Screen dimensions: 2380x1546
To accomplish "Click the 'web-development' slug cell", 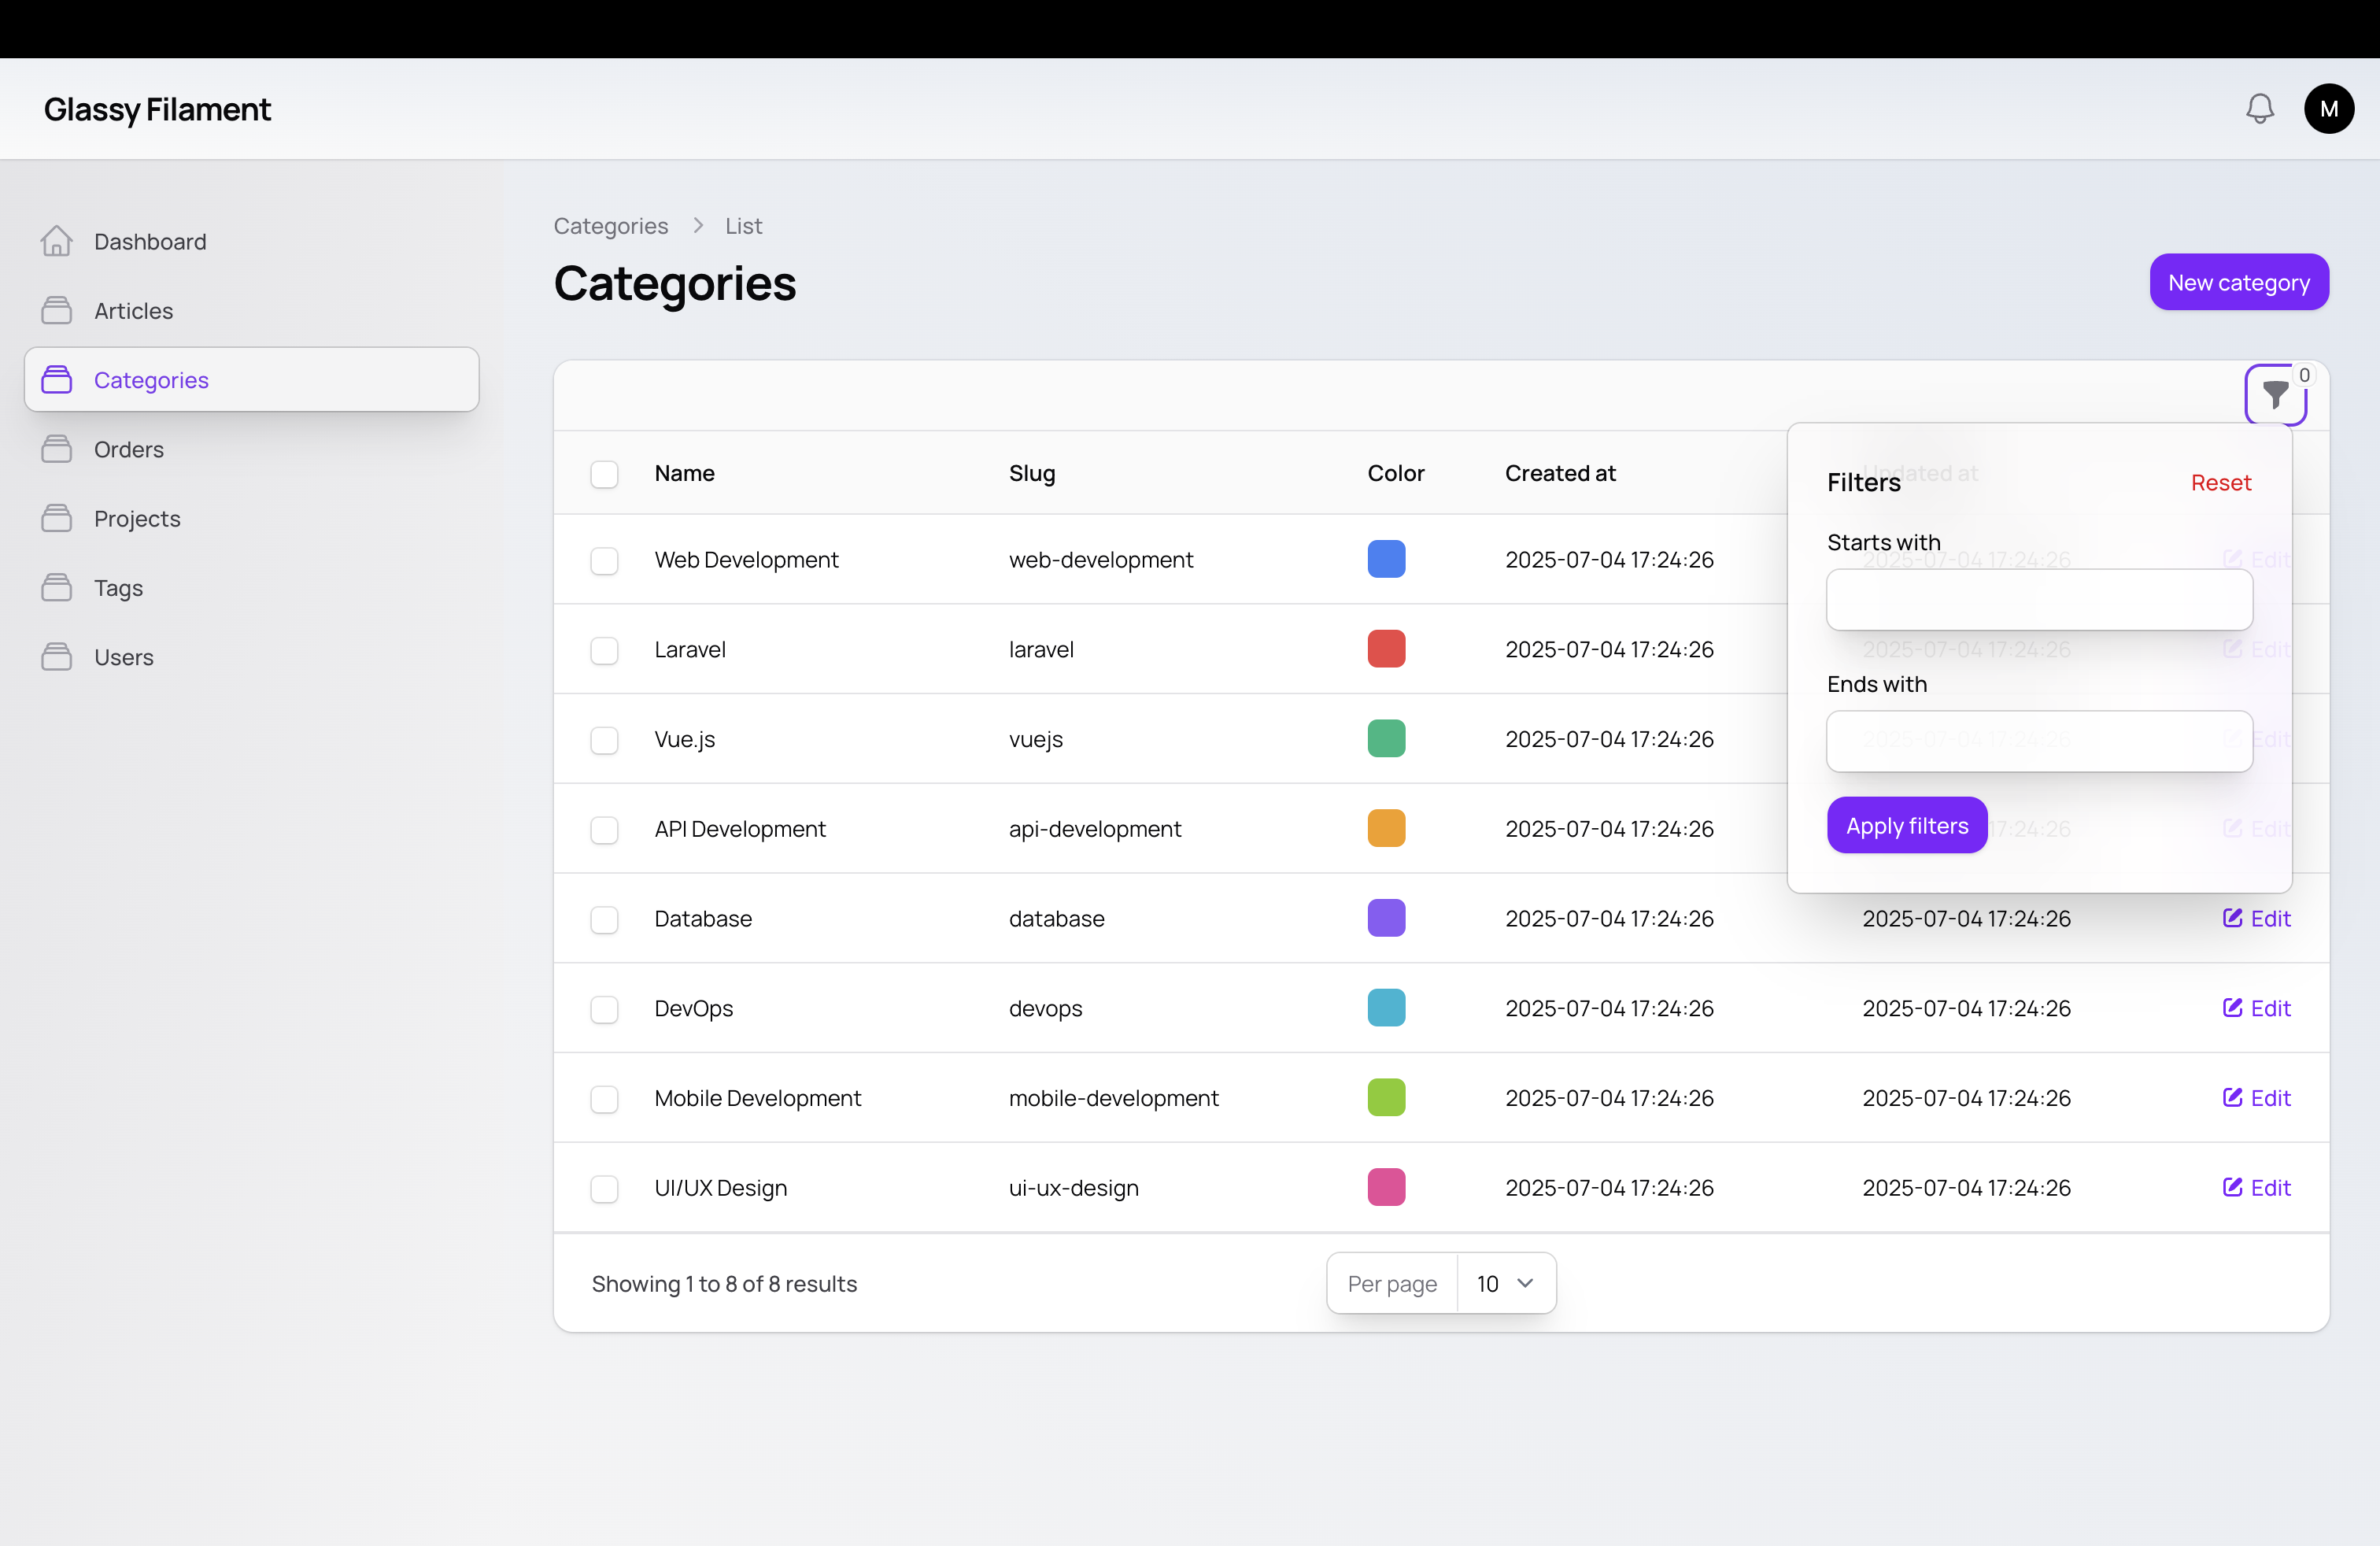I will pyautogui.click(x=1101, y=559).
